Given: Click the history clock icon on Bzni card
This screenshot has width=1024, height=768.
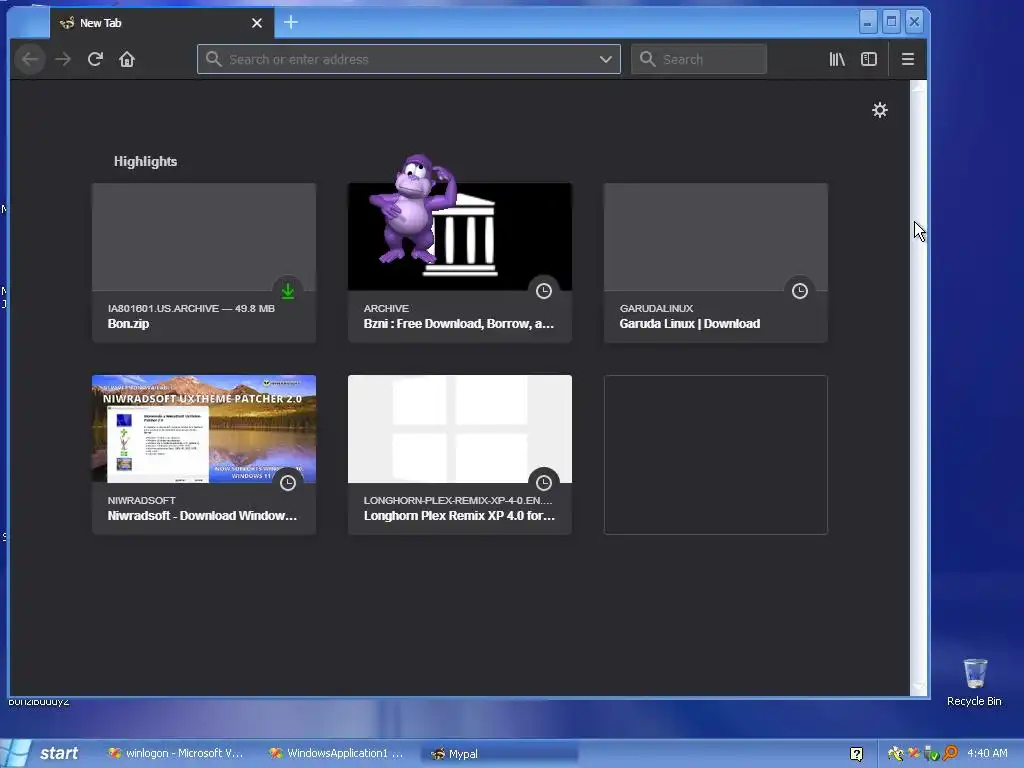Looking at the screenshot, I should point(544,291).
